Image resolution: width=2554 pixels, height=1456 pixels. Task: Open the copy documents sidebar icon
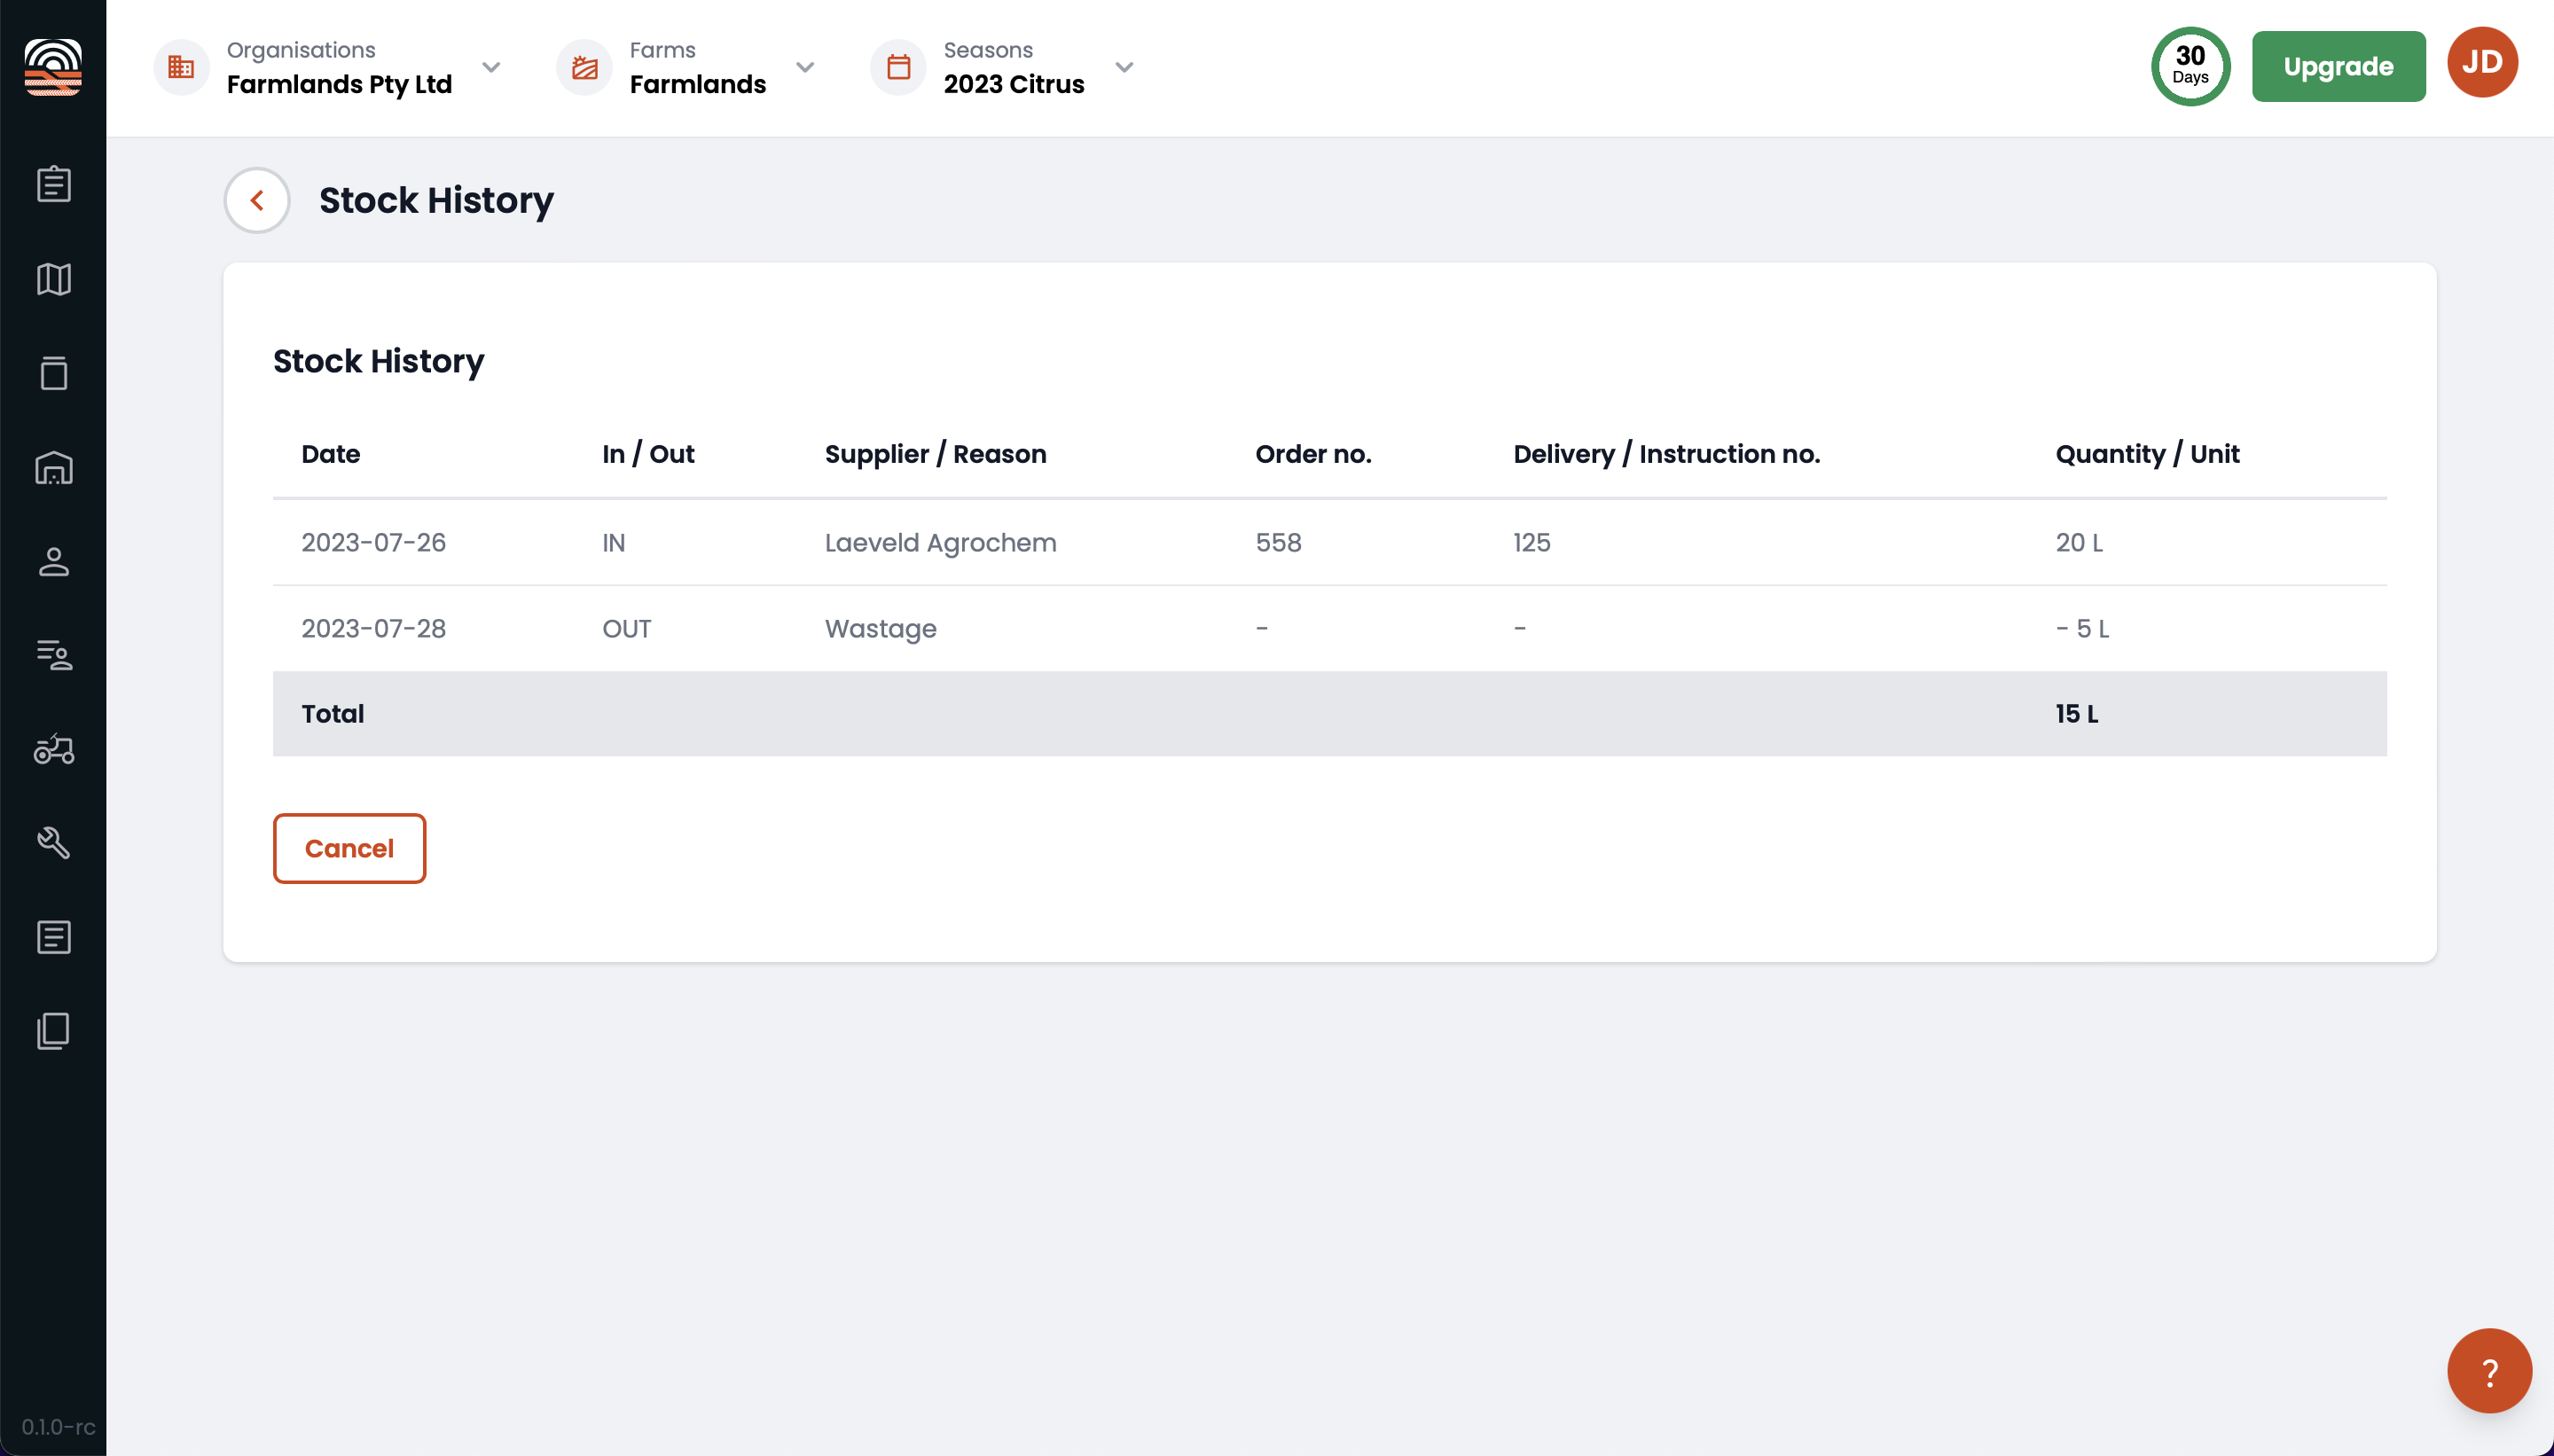pos(54,1031)
